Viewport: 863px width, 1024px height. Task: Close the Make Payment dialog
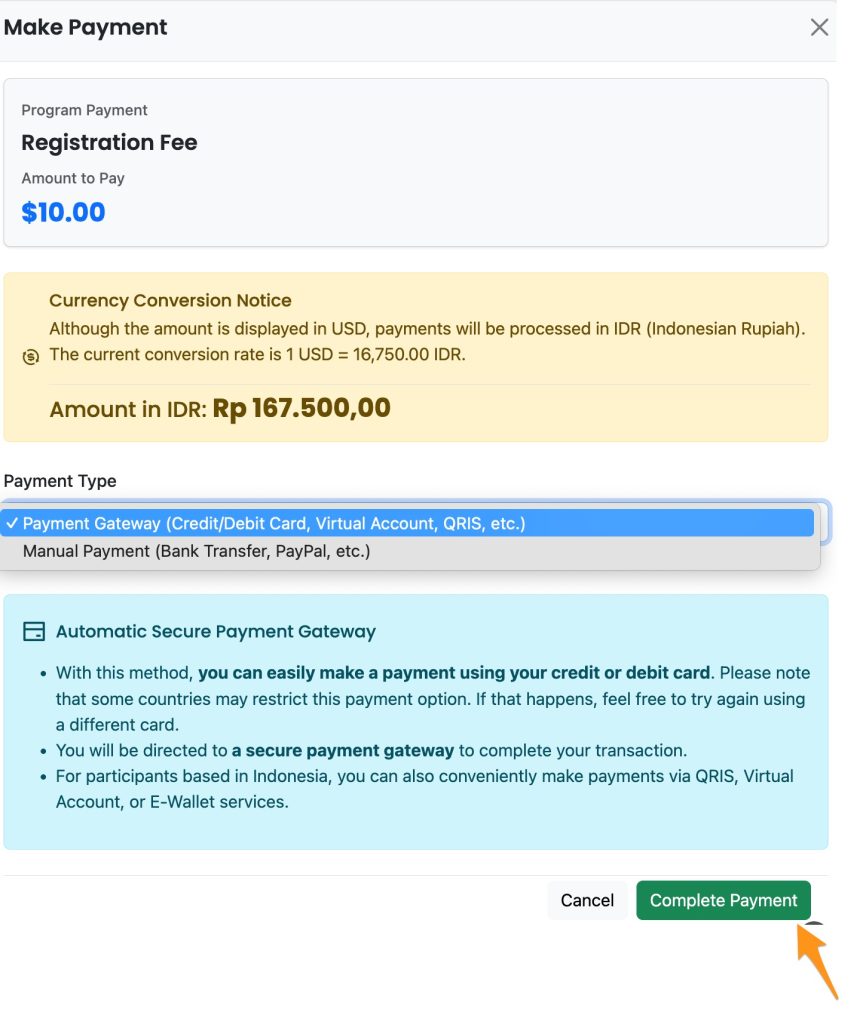pos(819,27)
